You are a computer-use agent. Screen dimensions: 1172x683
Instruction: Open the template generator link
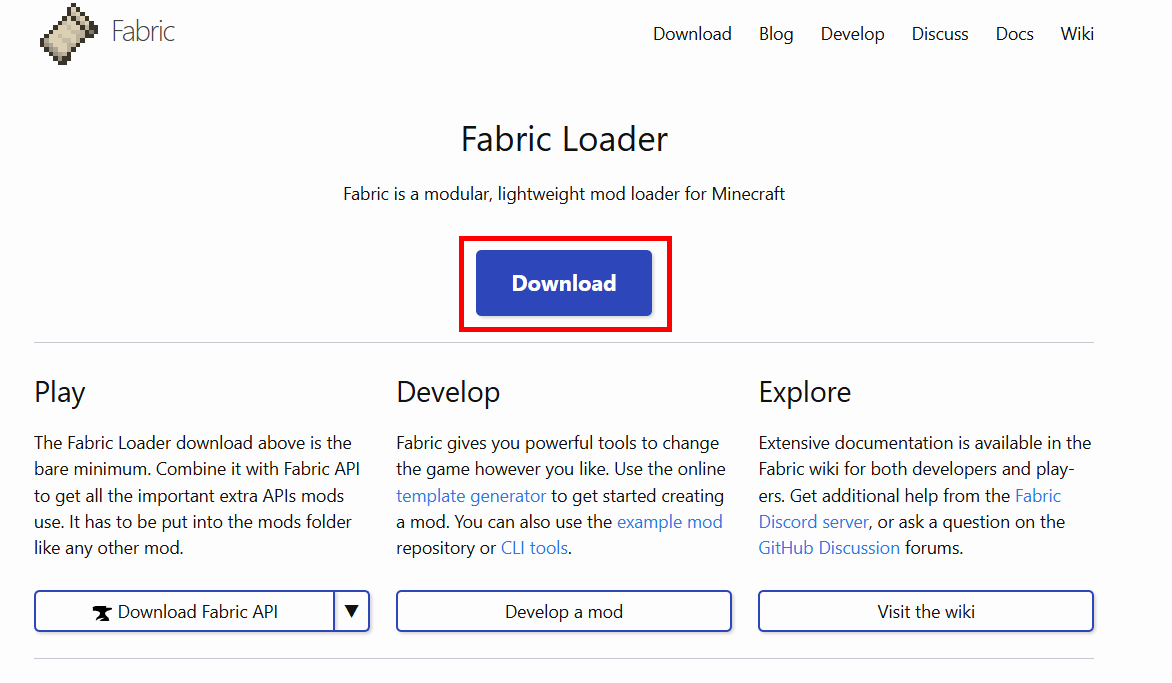[x=471, y=496]
